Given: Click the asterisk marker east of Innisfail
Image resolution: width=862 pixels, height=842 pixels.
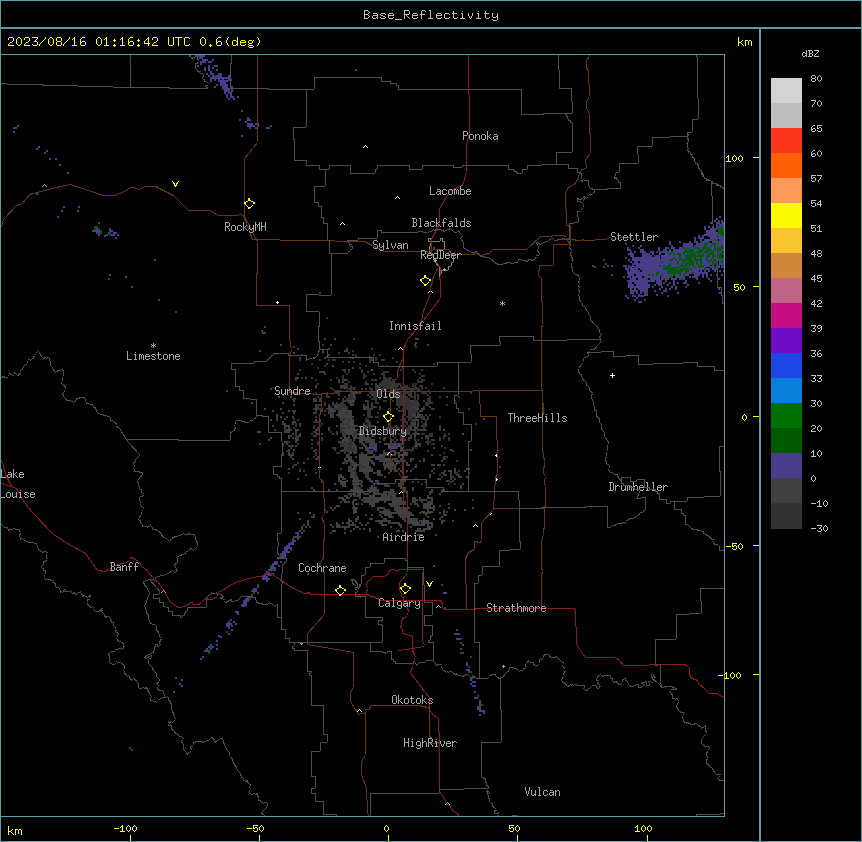Looking at the screenshot, I should coord(502,303).
